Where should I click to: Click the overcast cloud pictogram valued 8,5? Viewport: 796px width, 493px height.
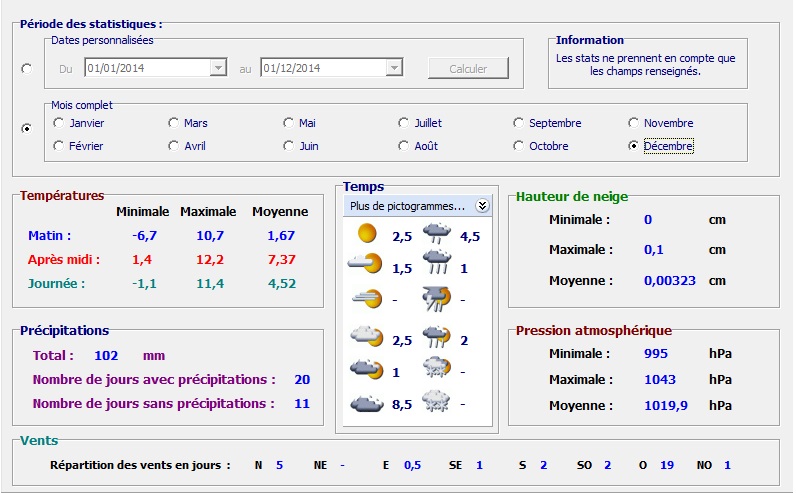coord(367,404)
